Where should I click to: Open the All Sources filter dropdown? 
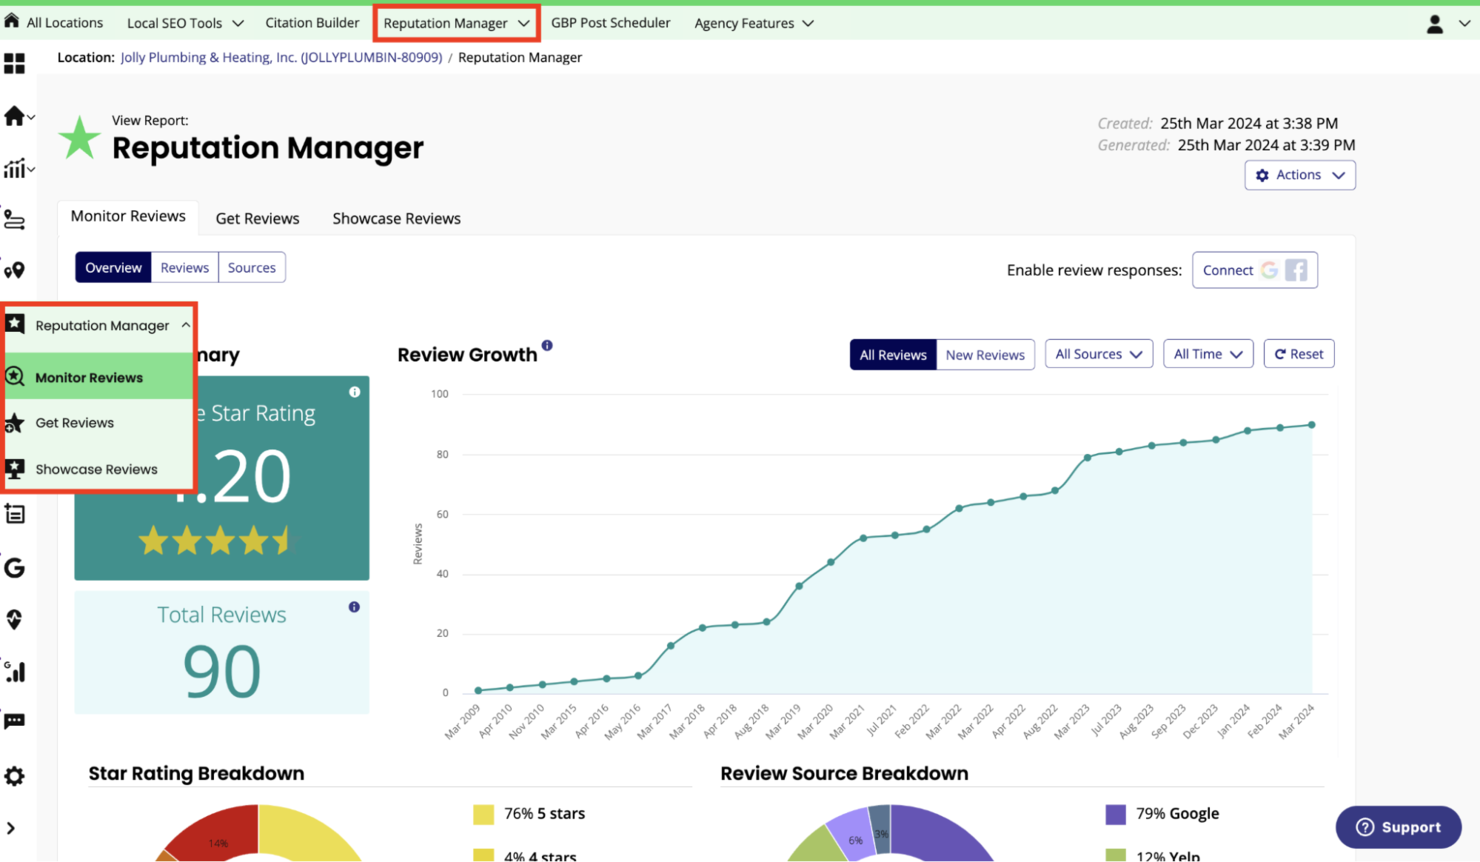coord(1099,354)
